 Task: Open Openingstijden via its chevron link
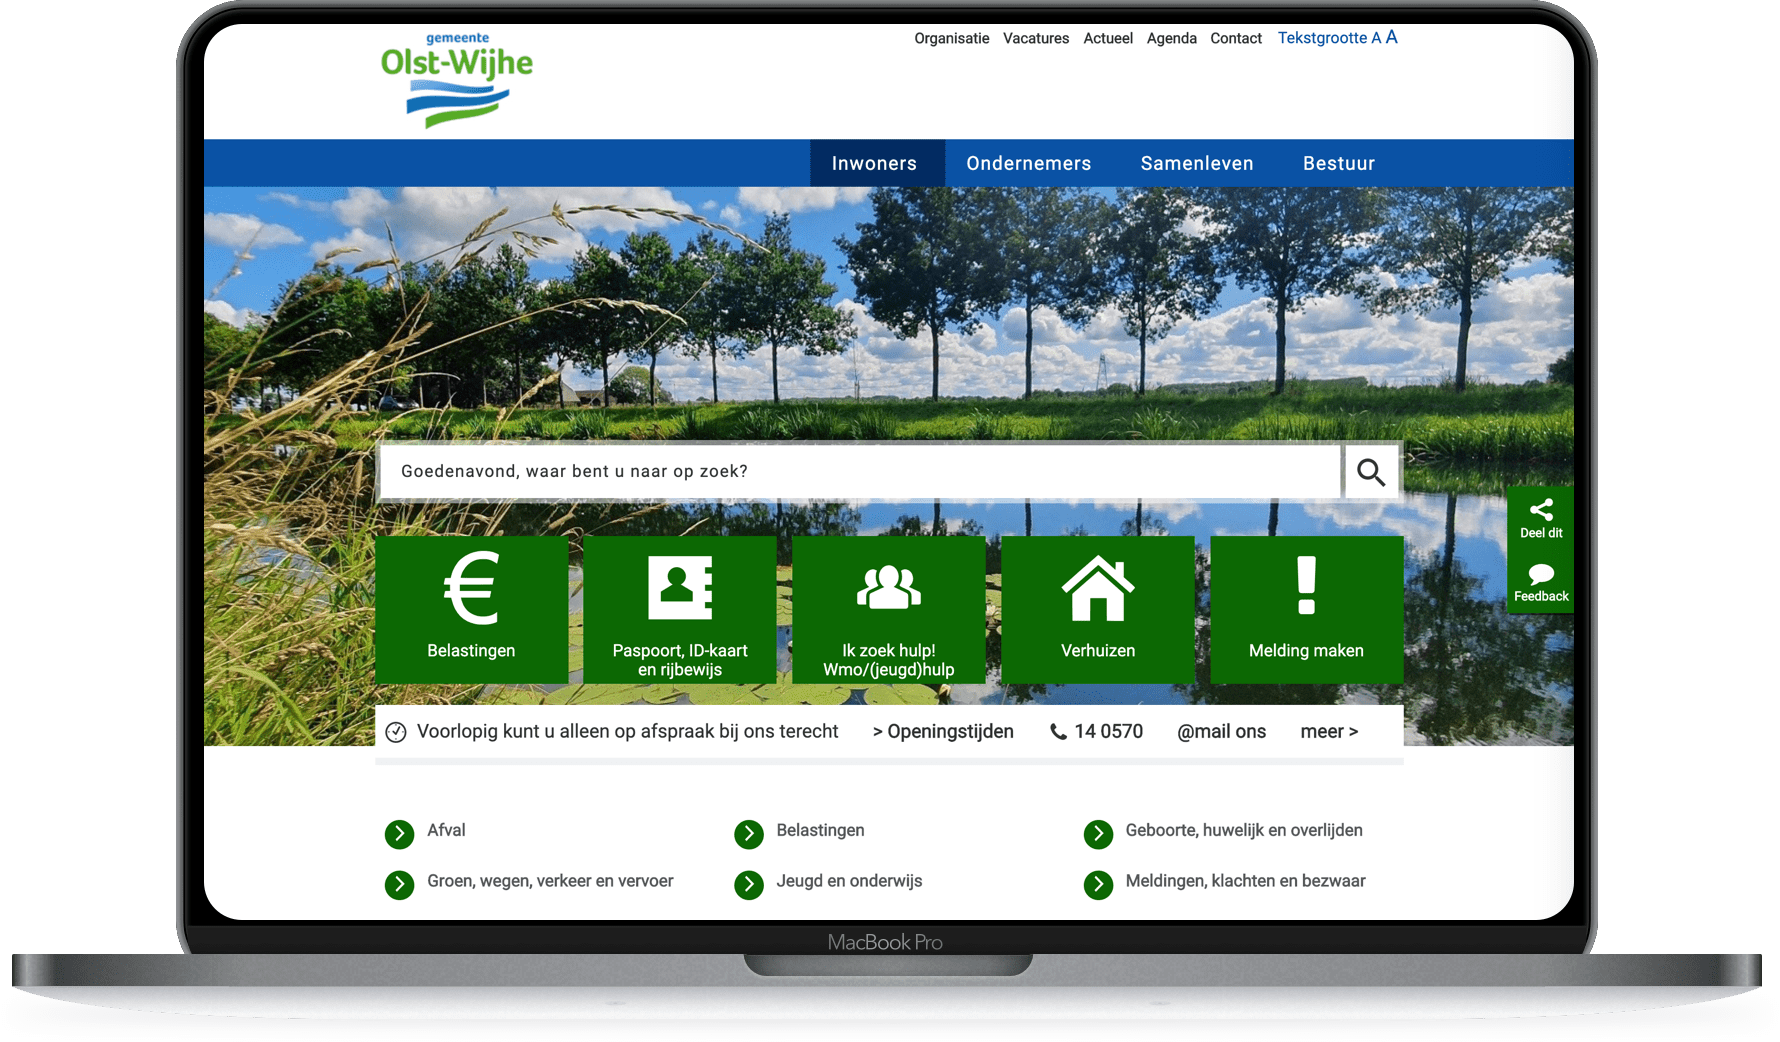tap(942, 731)
